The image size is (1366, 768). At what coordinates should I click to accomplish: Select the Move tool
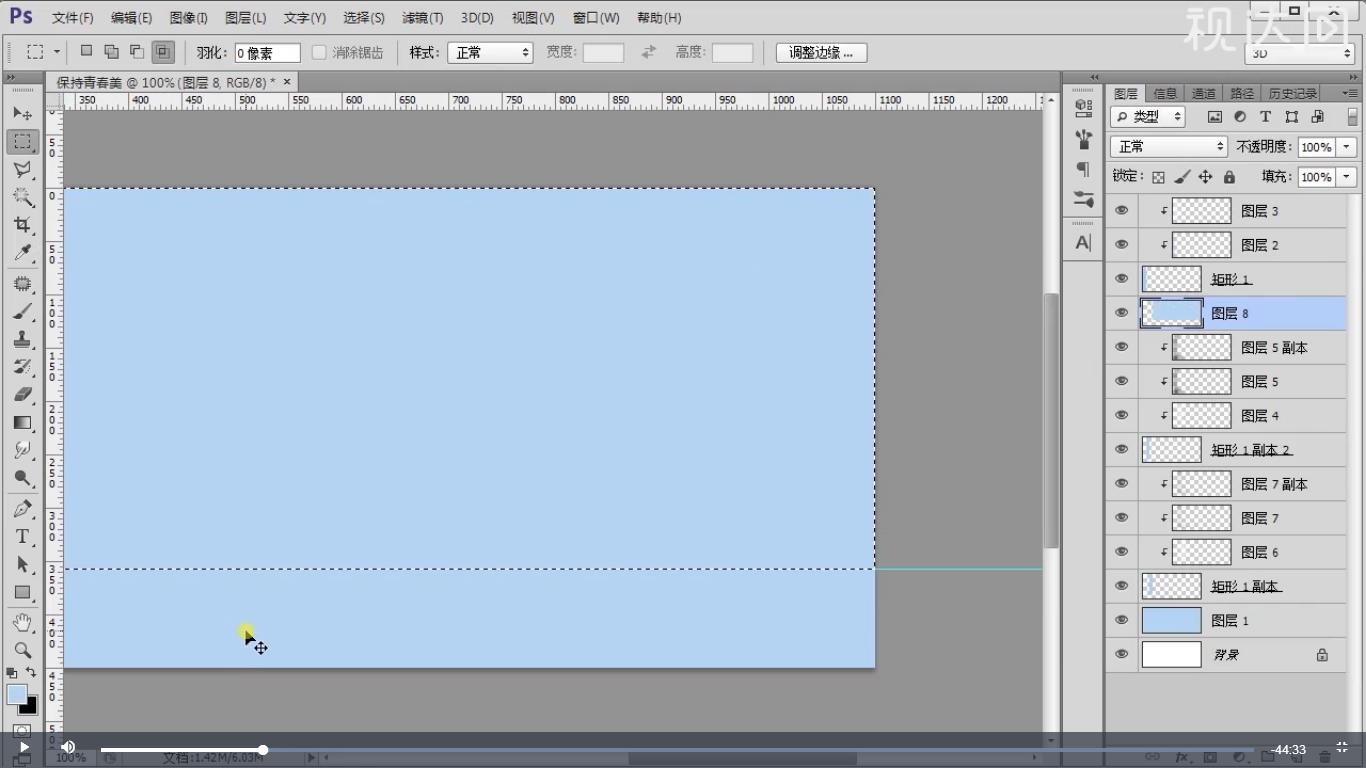(22, 114)
